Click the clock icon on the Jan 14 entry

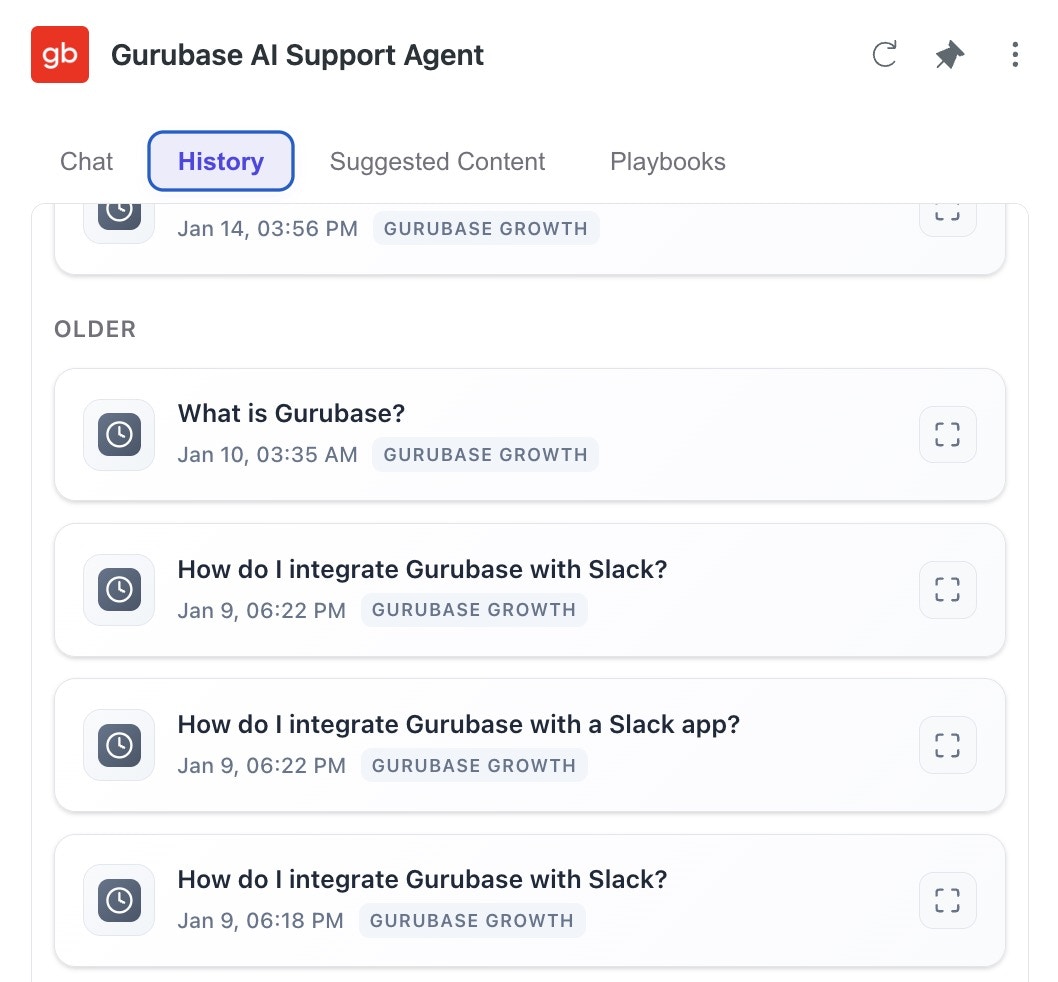pos(118,212)
